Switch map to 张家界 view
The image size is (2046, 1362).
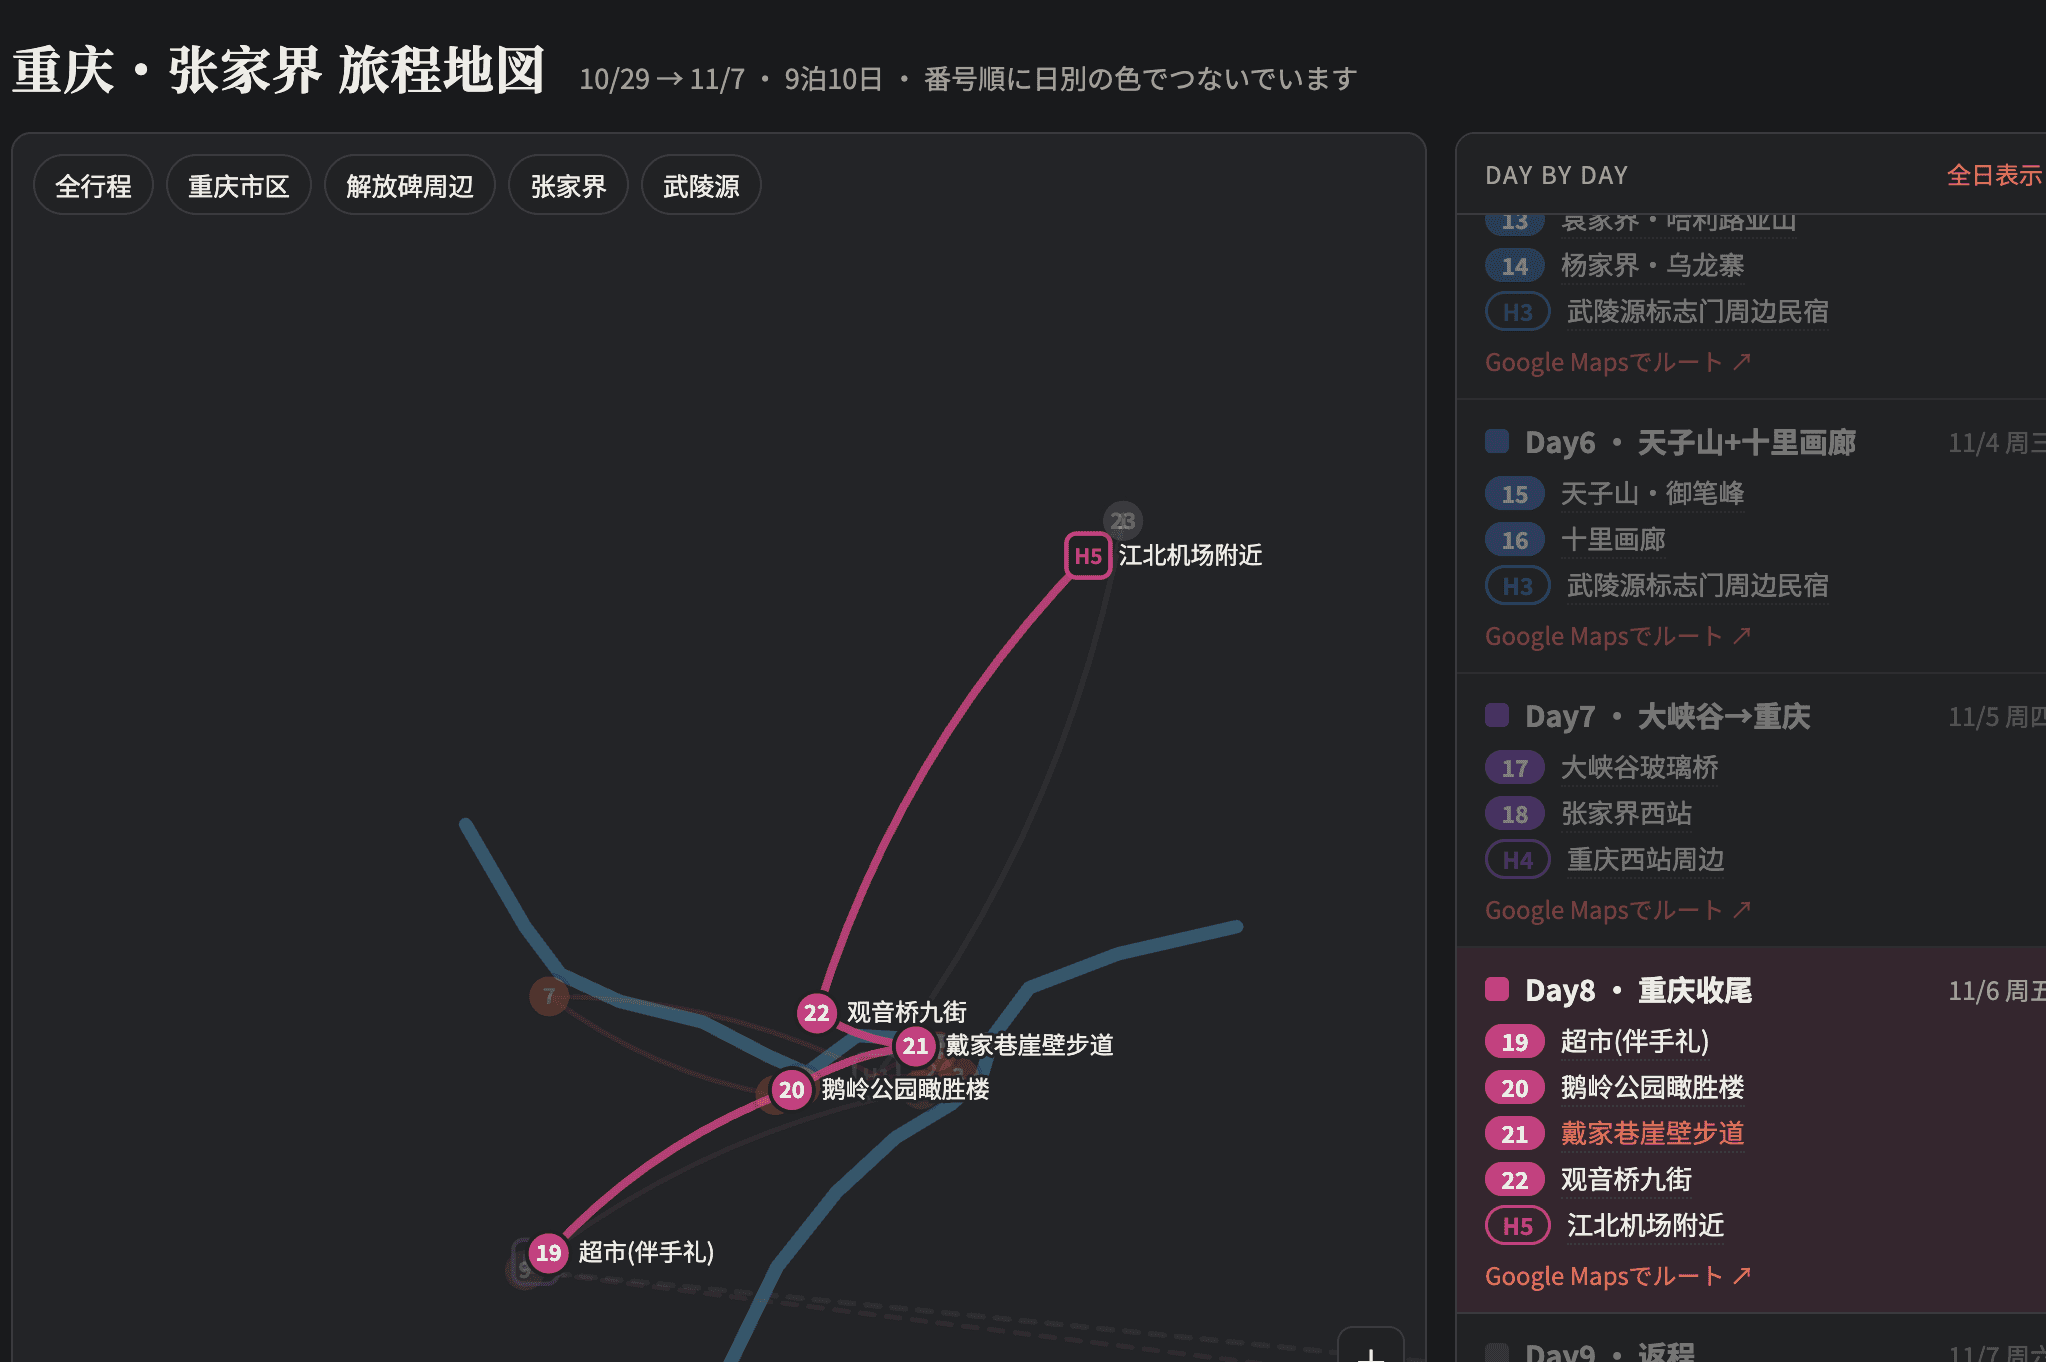[568, 186]
